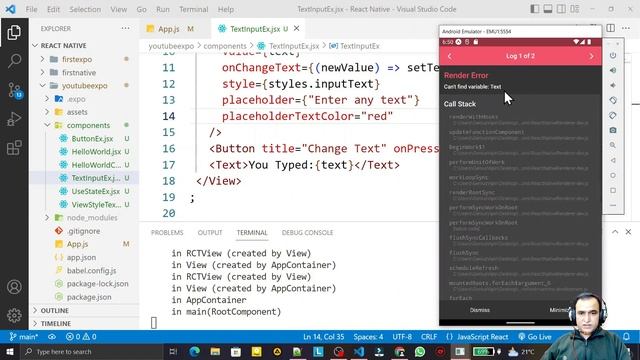The height and width of the screenshot is (360, 640).
Task: Collapse the youtubeexpo folder
Action: [42, 85]
